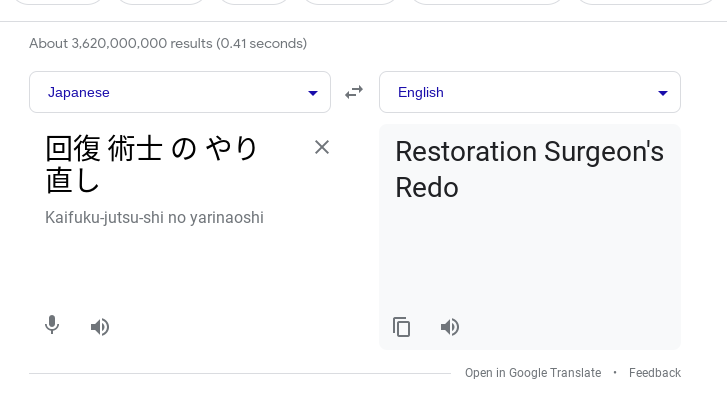The image size is (727, 418).
Task: Start voice input with the microphone
Action: [52, 326]
